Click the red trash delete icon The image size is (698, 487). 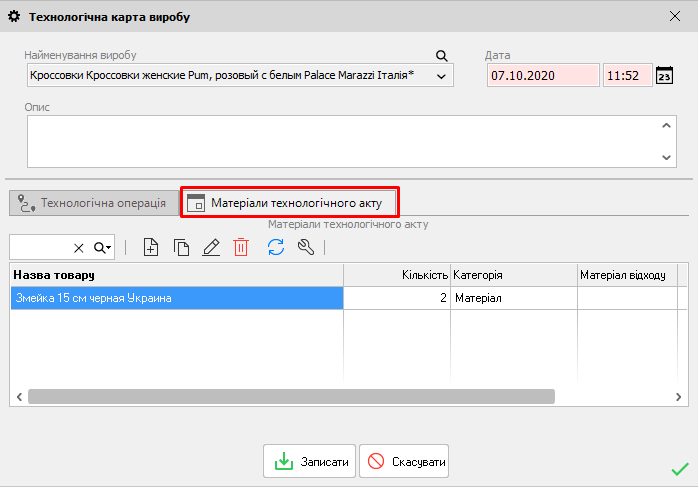point(240,248)
